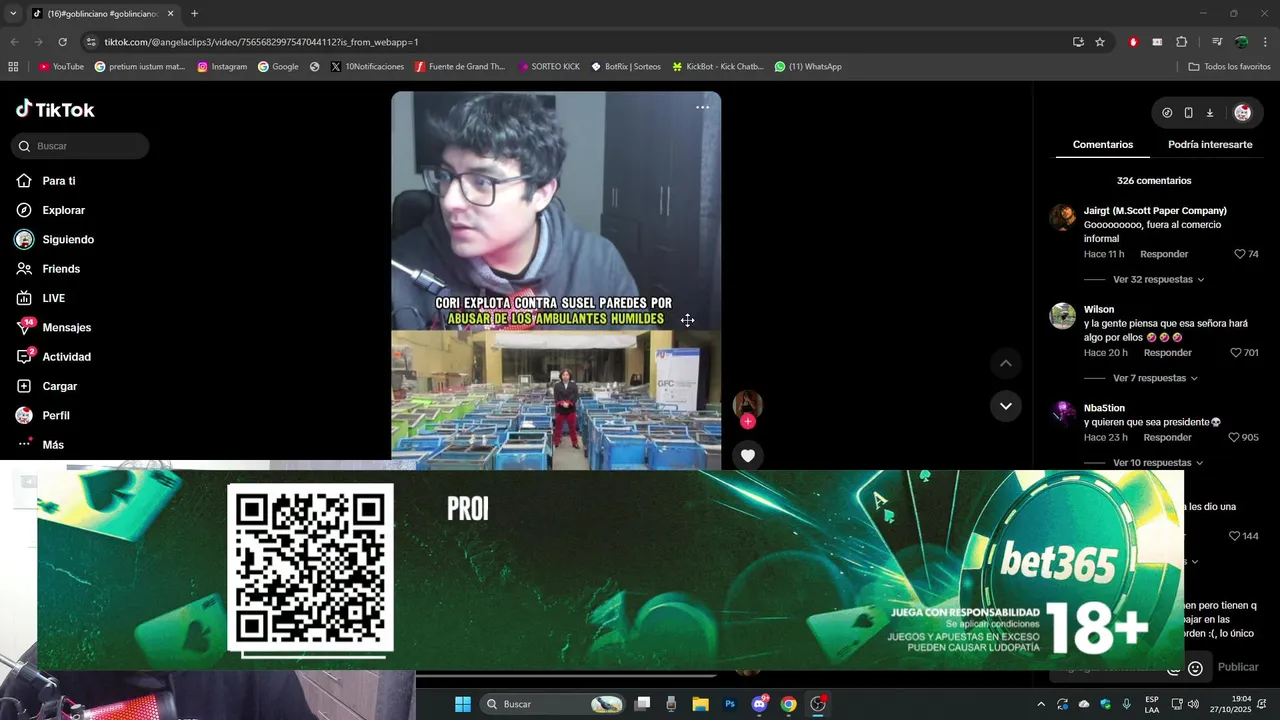Open the Todos los favoritos folder

click(x=1229, y=67)
